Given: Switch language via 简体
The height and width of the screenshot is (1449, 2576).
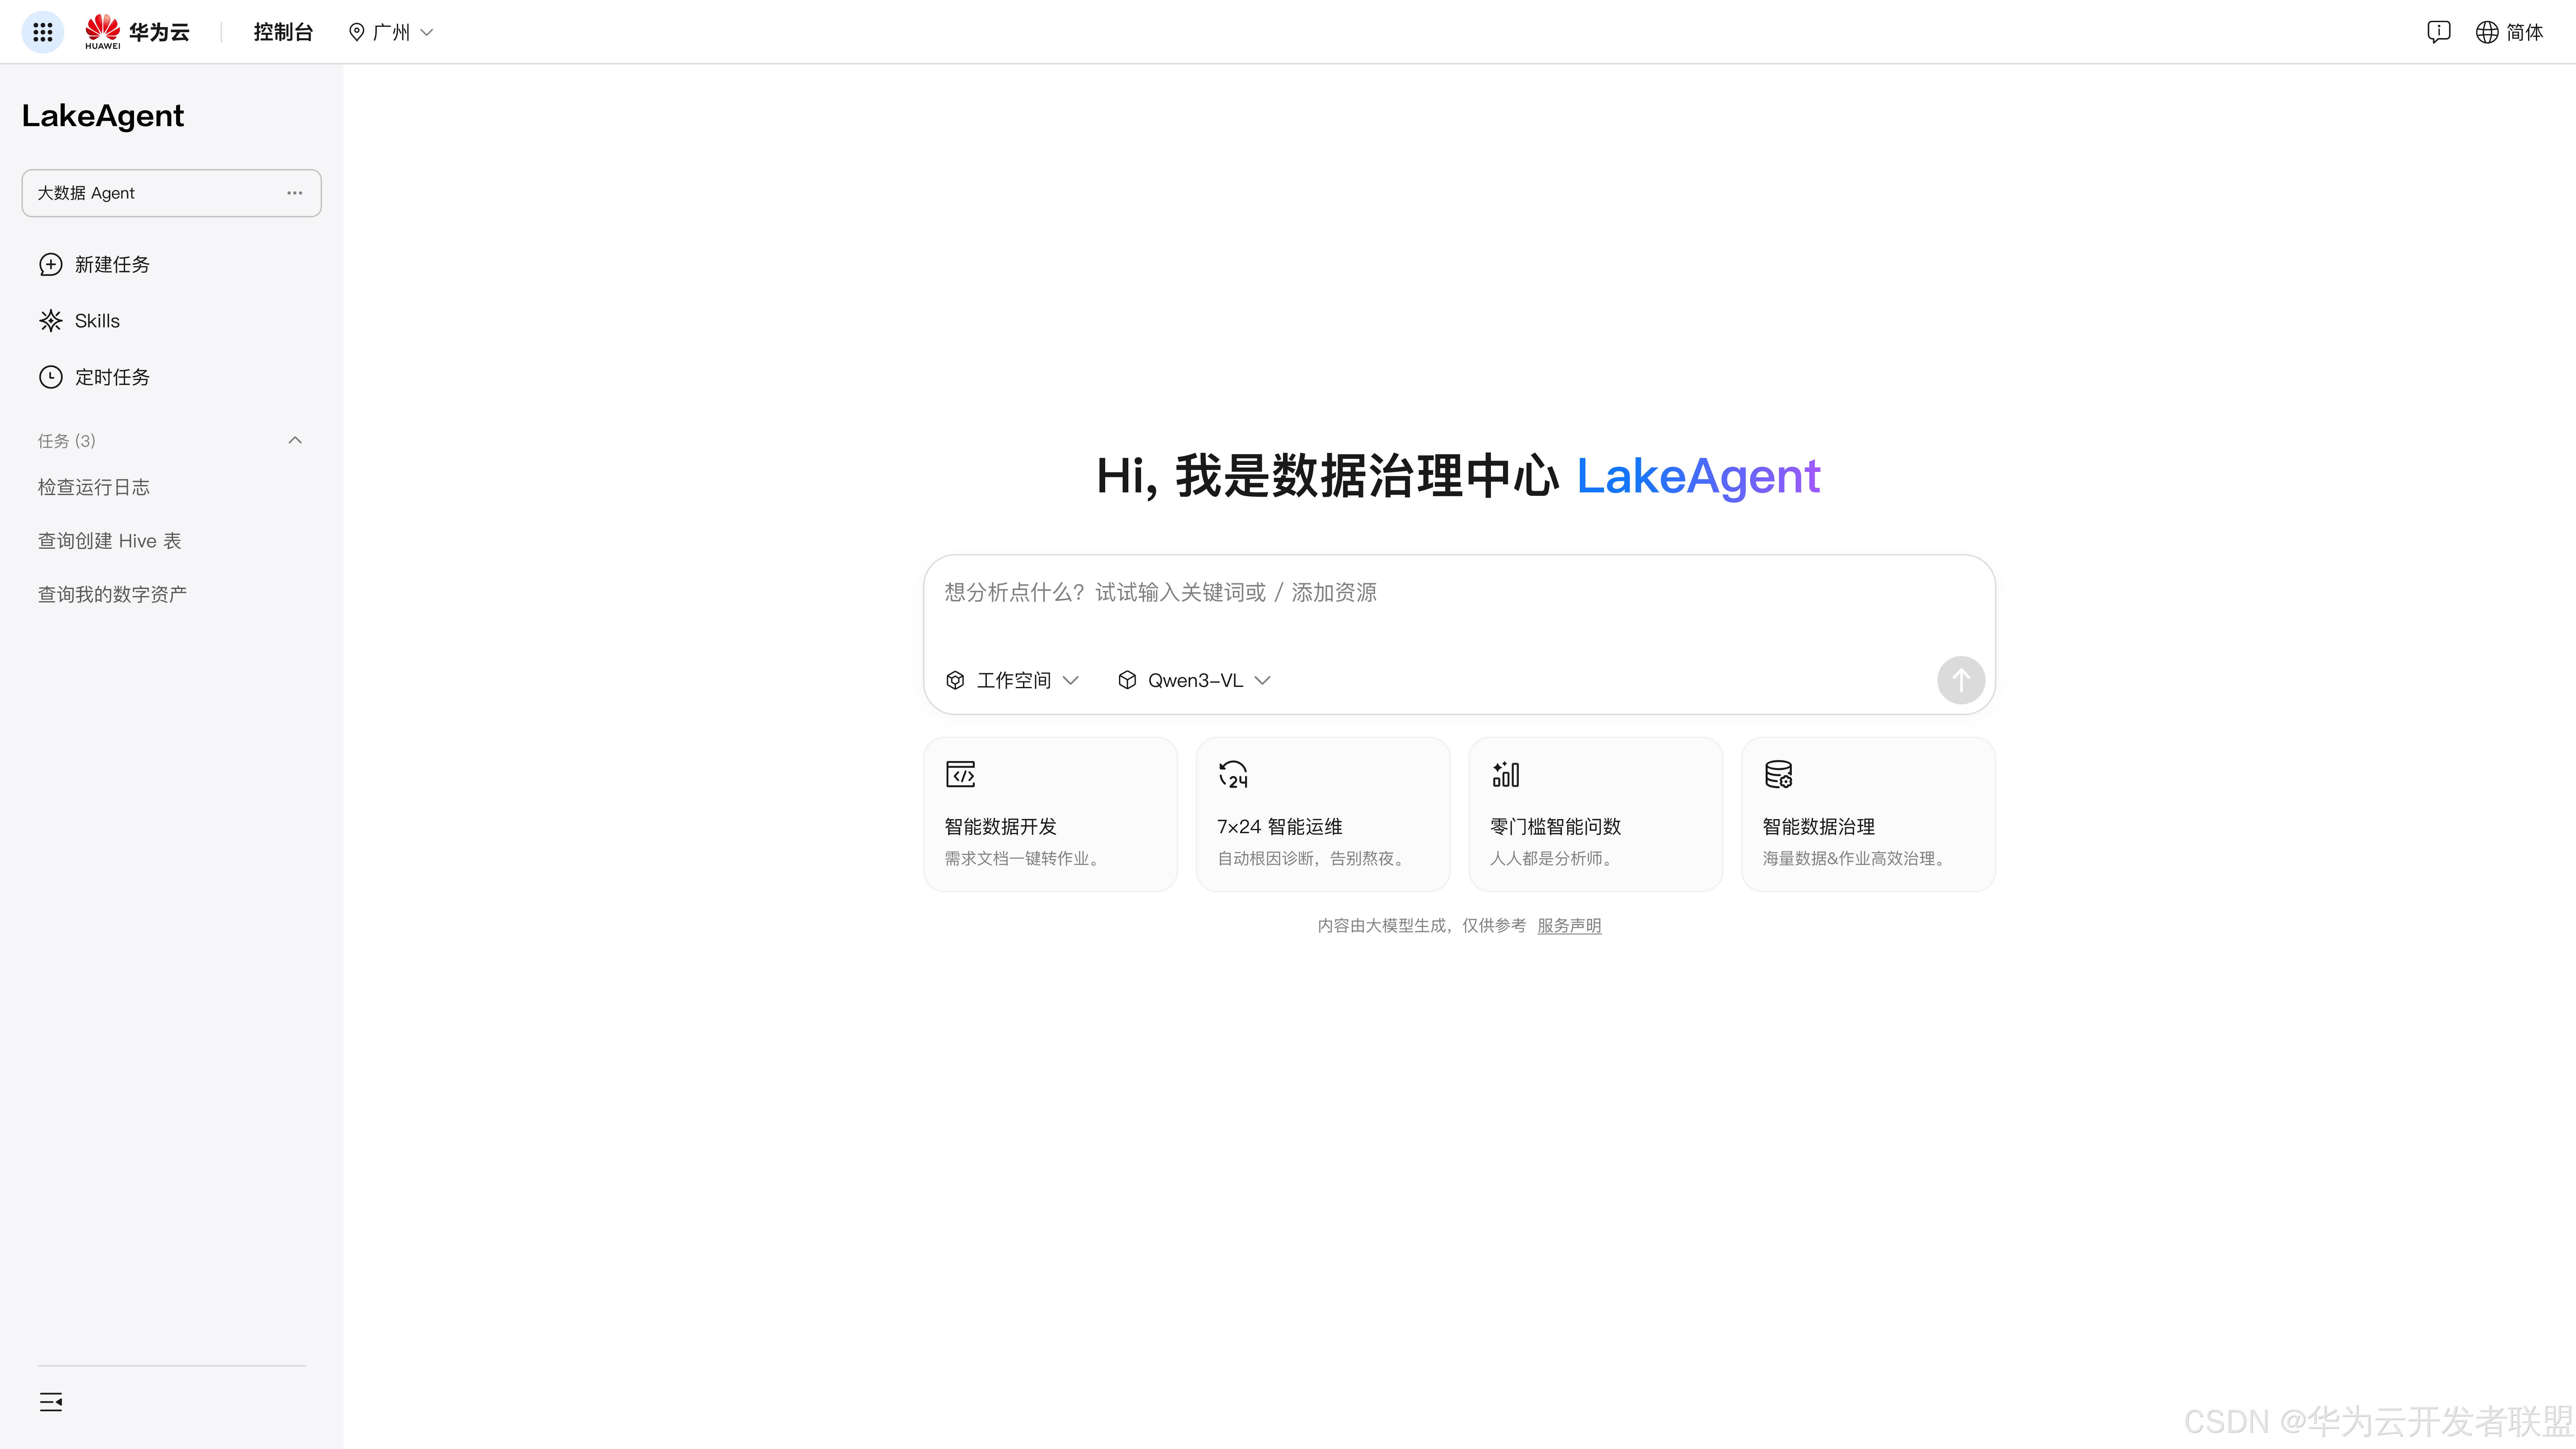Looking at the screenshot, I should (2525, 32).
